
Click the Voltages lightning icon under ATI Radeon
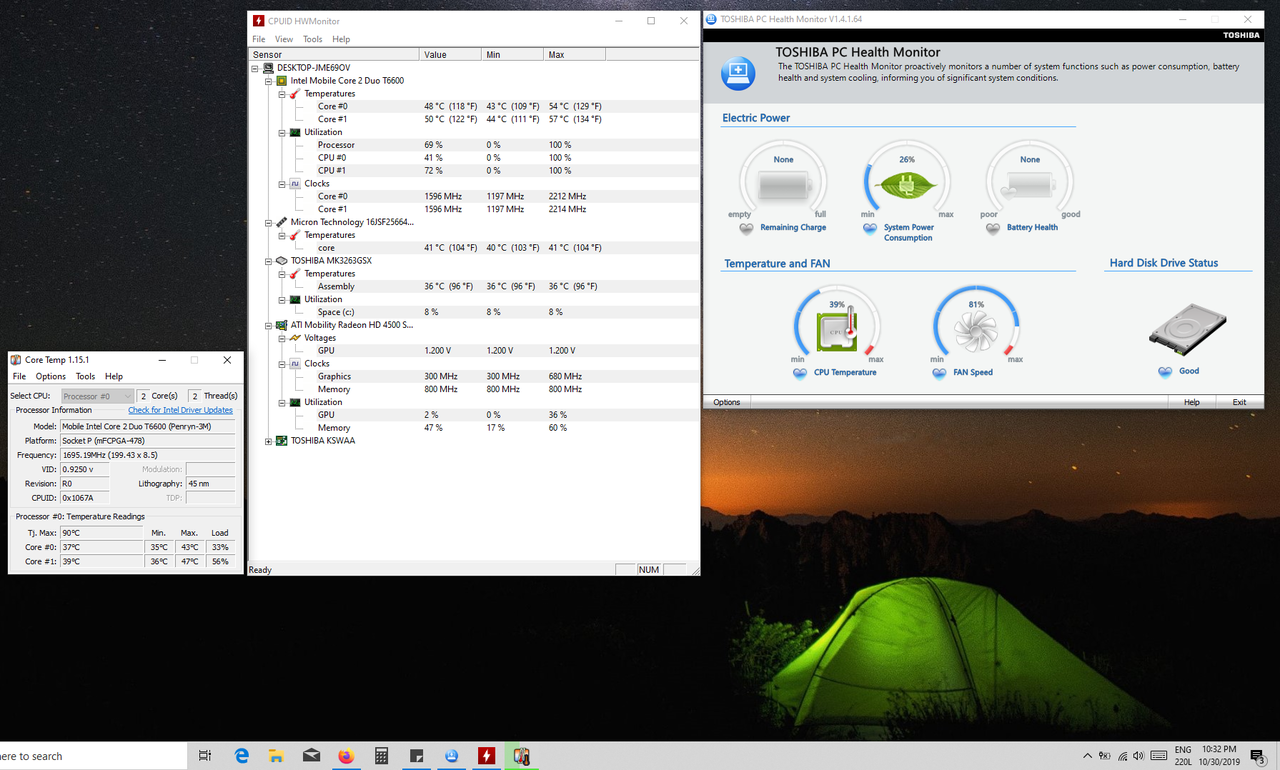pos(295,338)
